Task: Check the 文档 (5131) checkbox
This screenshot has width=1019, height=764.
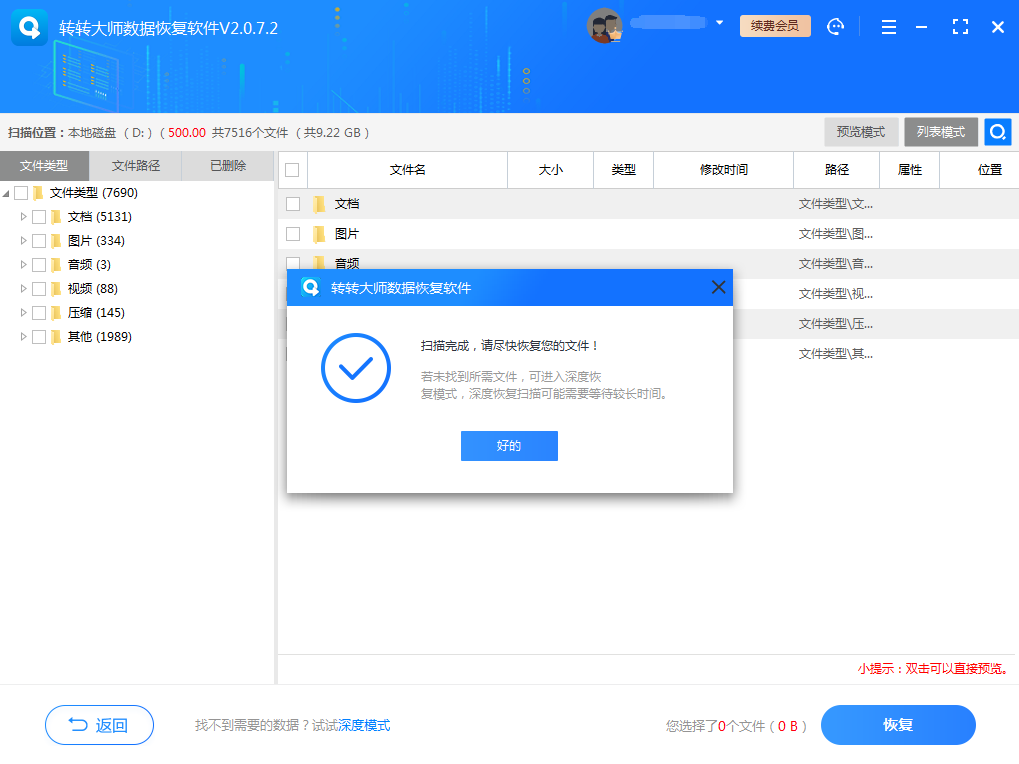Action: click(38, 216)
